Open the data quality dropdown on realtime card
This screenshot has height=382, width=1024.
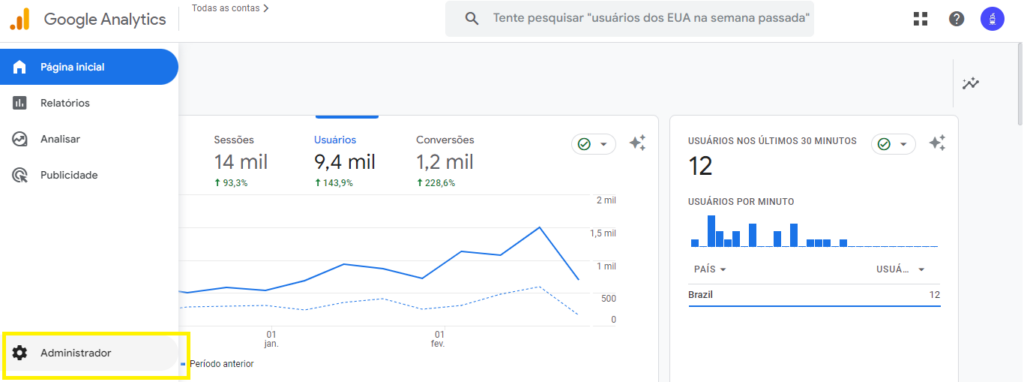(893, 144)
